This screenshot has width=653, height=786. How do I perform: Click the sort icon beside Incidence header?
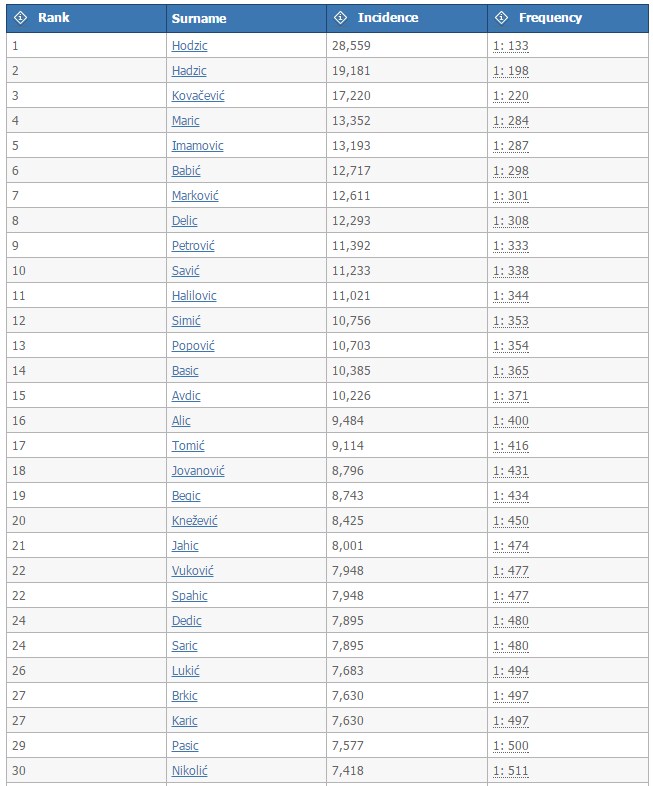point(340,18)
